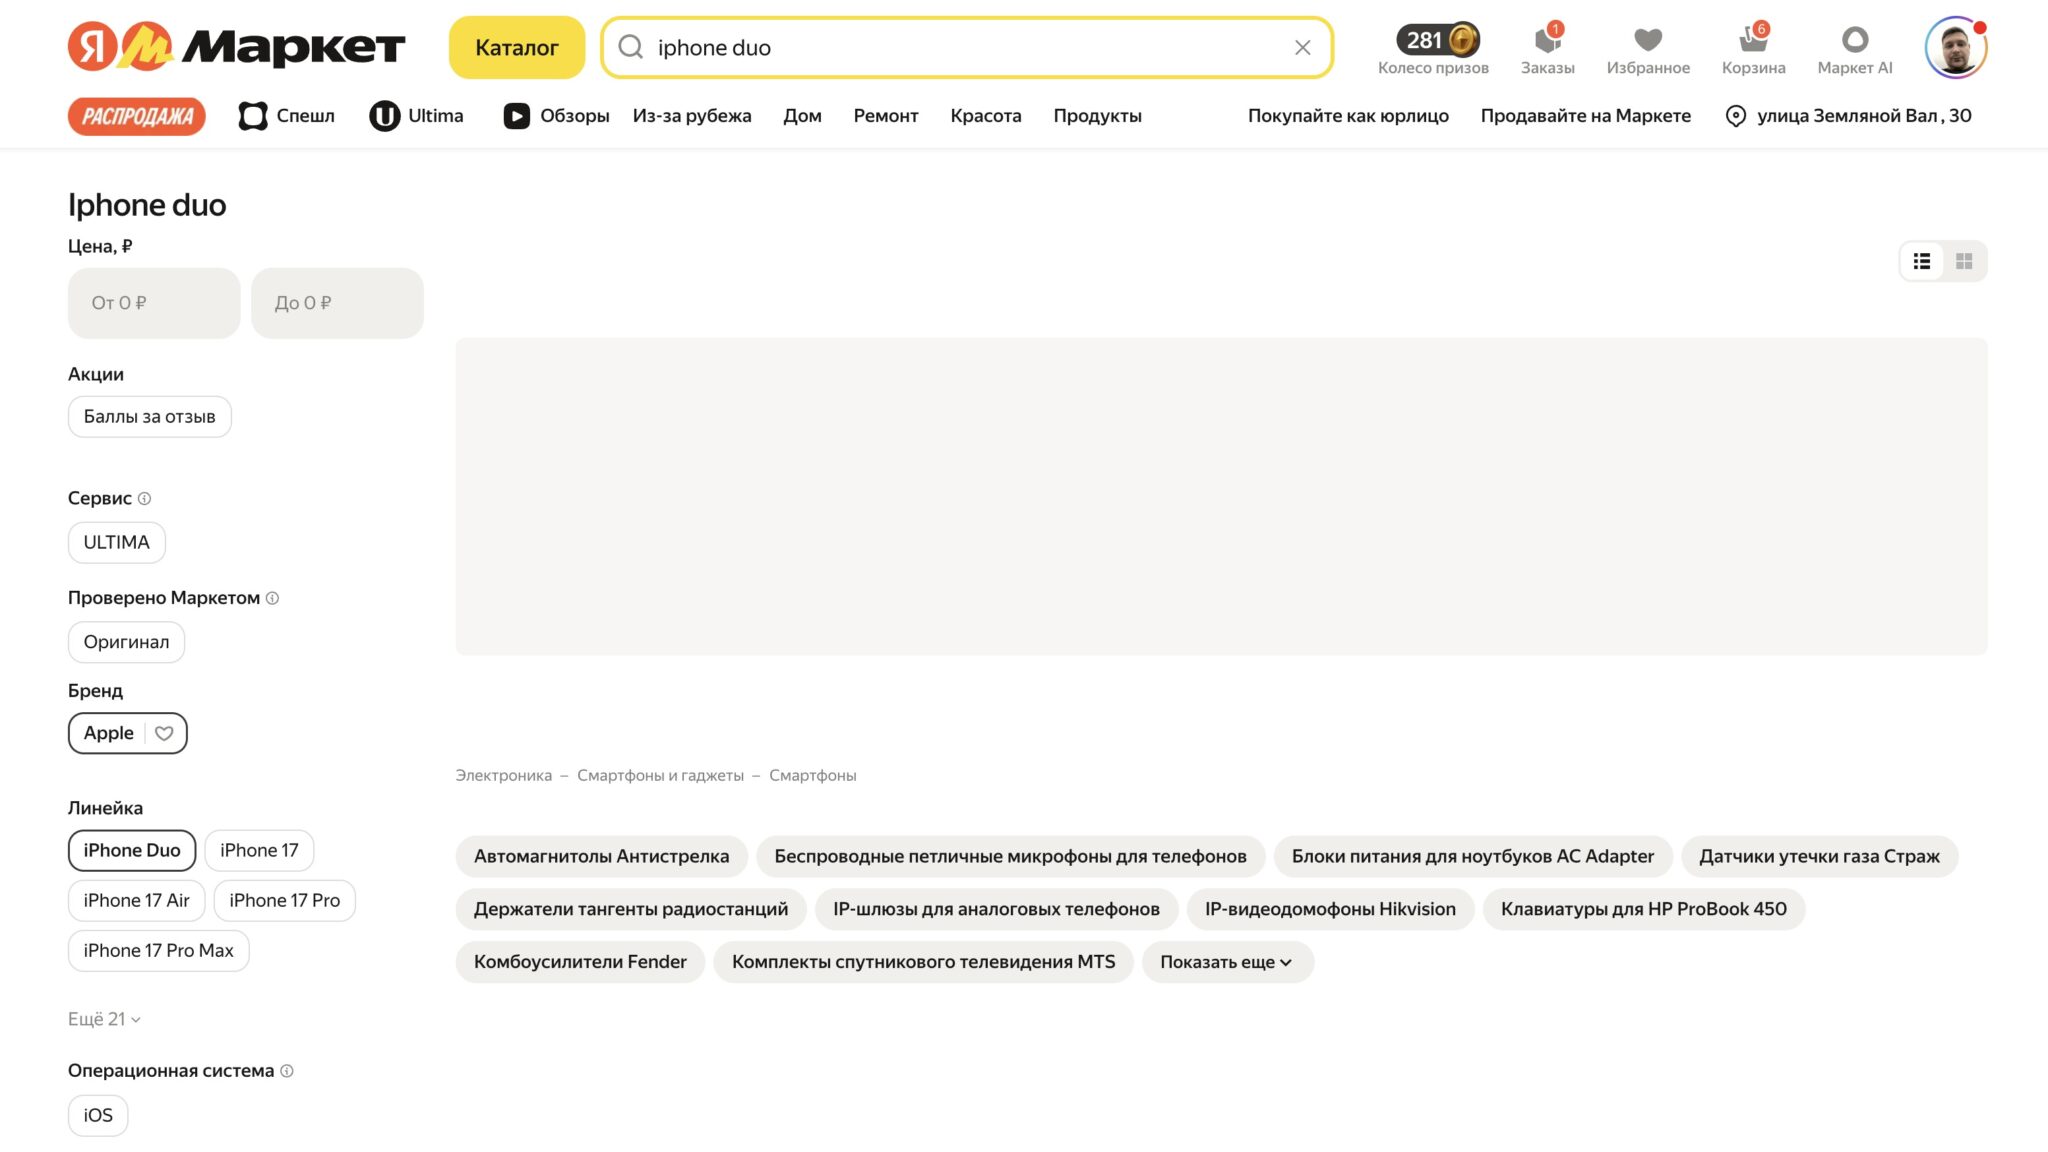Open the Каталог menu

point(516,47)
